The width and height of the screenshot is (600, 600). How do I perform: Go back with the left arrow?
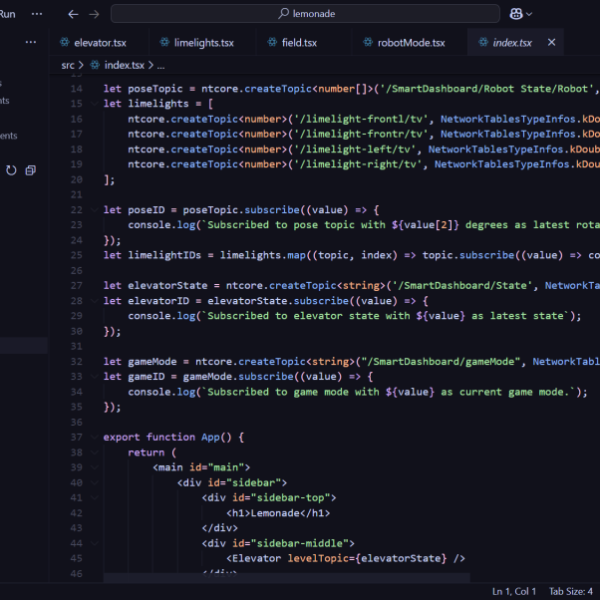pos(73,15)
